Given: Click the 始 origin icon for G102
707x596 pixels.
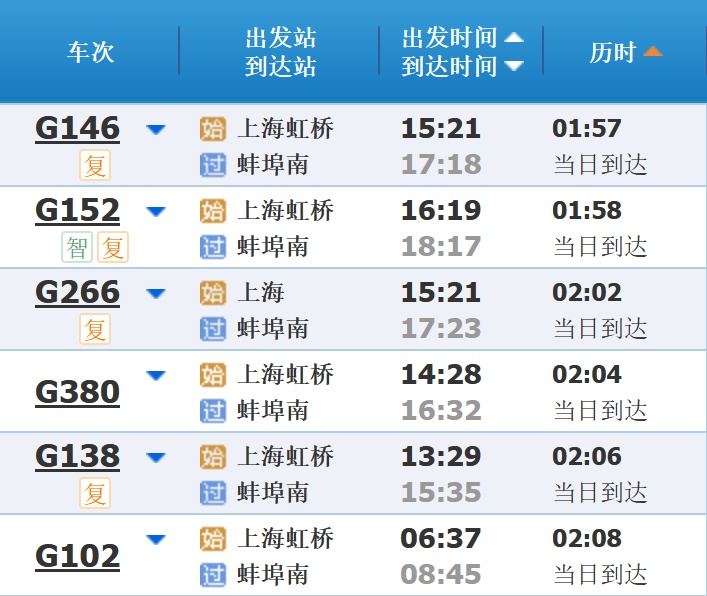Looking at the screenshot, I should [213, 539].
